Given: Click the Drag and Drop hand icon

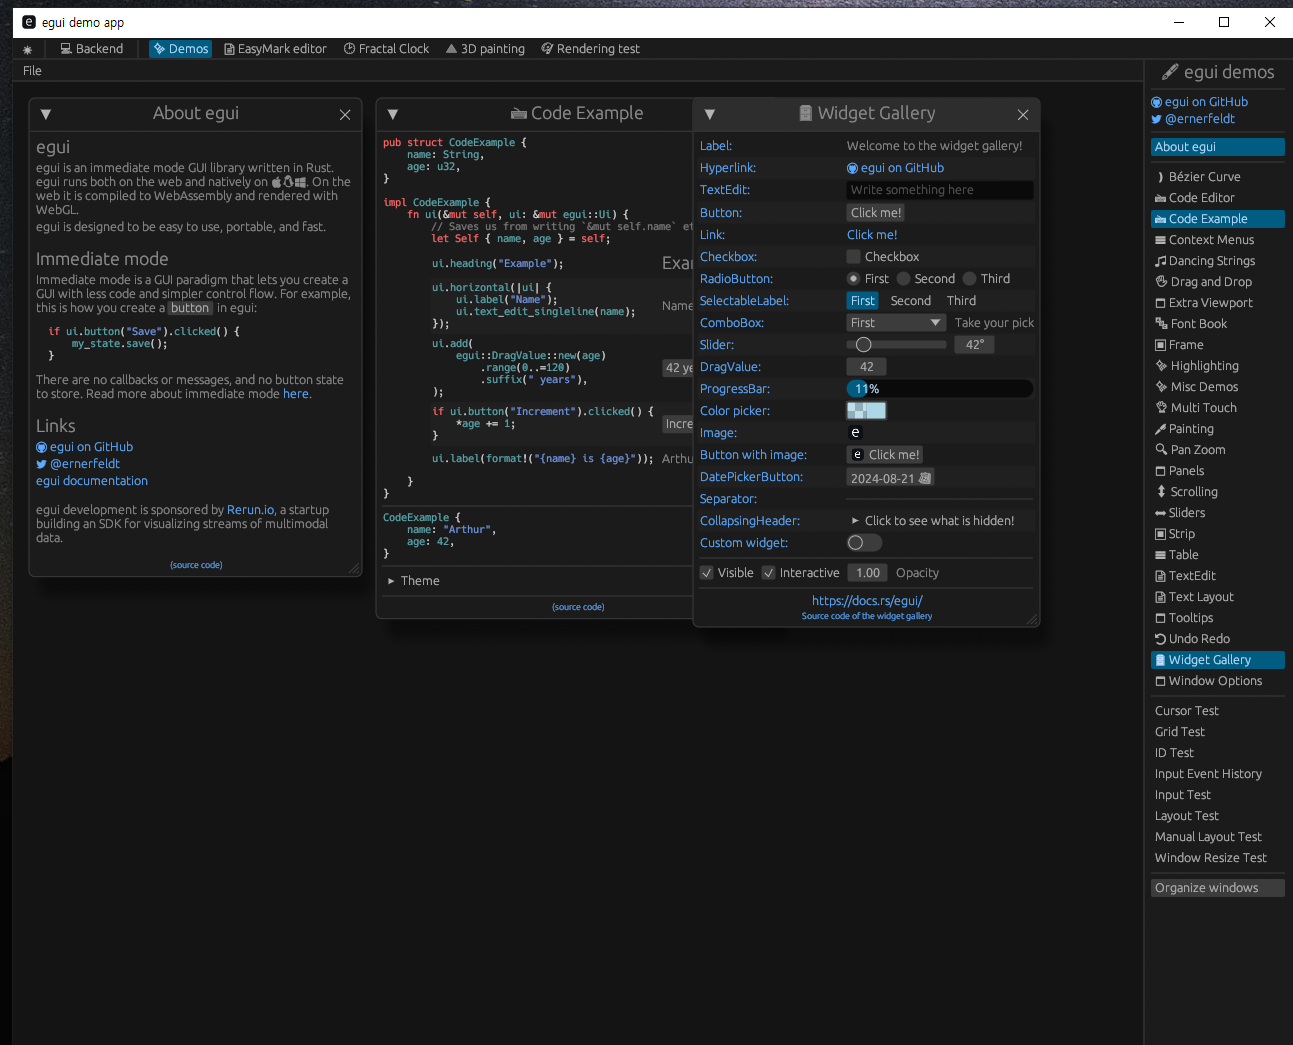Looking at the screenshot, I should pyautogui.click(x=1162, y=282).
